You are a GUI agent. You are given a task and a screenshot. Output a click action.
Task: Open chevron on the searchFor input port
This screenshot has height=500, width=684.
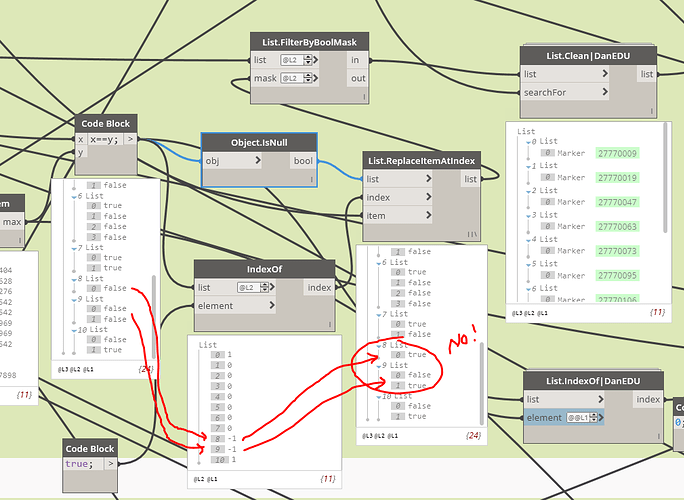(x=605, y=92)
